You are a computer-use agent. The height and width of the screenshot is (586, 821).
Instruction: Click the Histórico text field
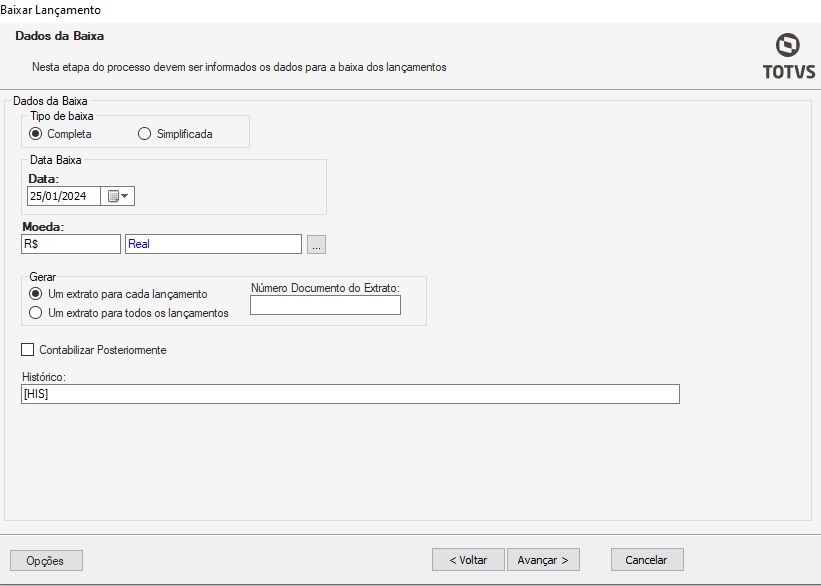click(x=350, y=394)
